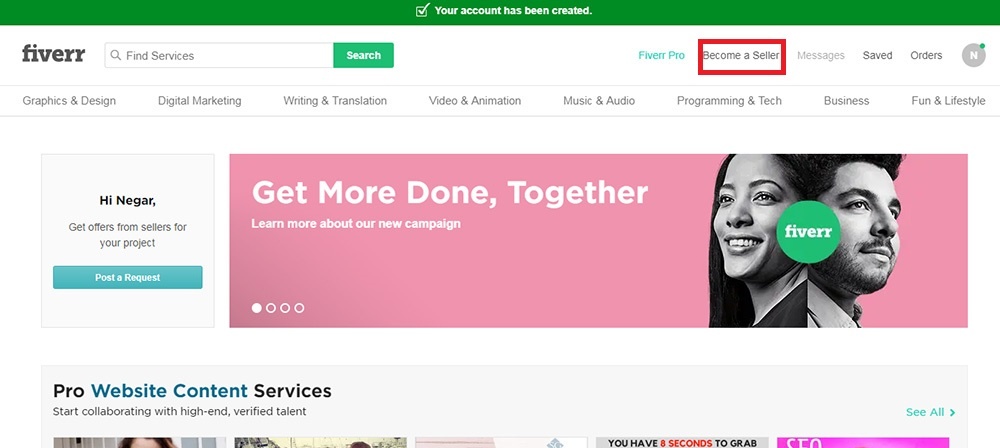Viewport: 1000px width, 448px height.
Task: Click the Hi Negar greeting text
Action: pyautogui.click(x=128, y=200)
